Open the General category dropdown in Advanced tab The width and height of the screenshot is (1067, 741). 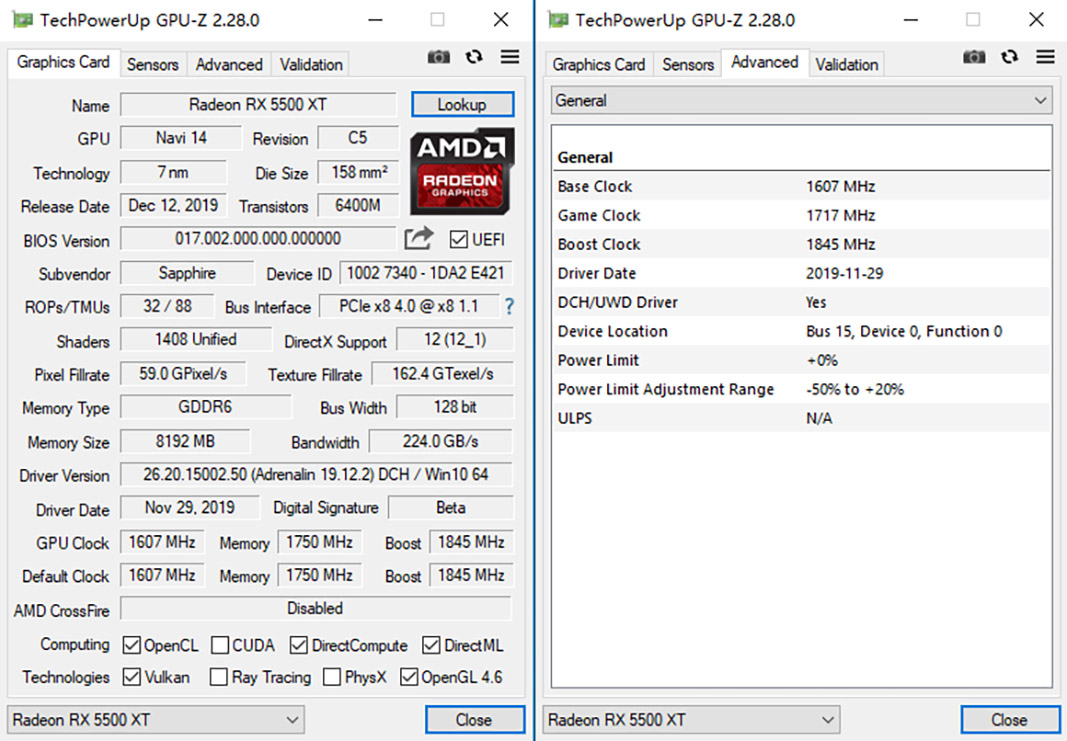801,101
